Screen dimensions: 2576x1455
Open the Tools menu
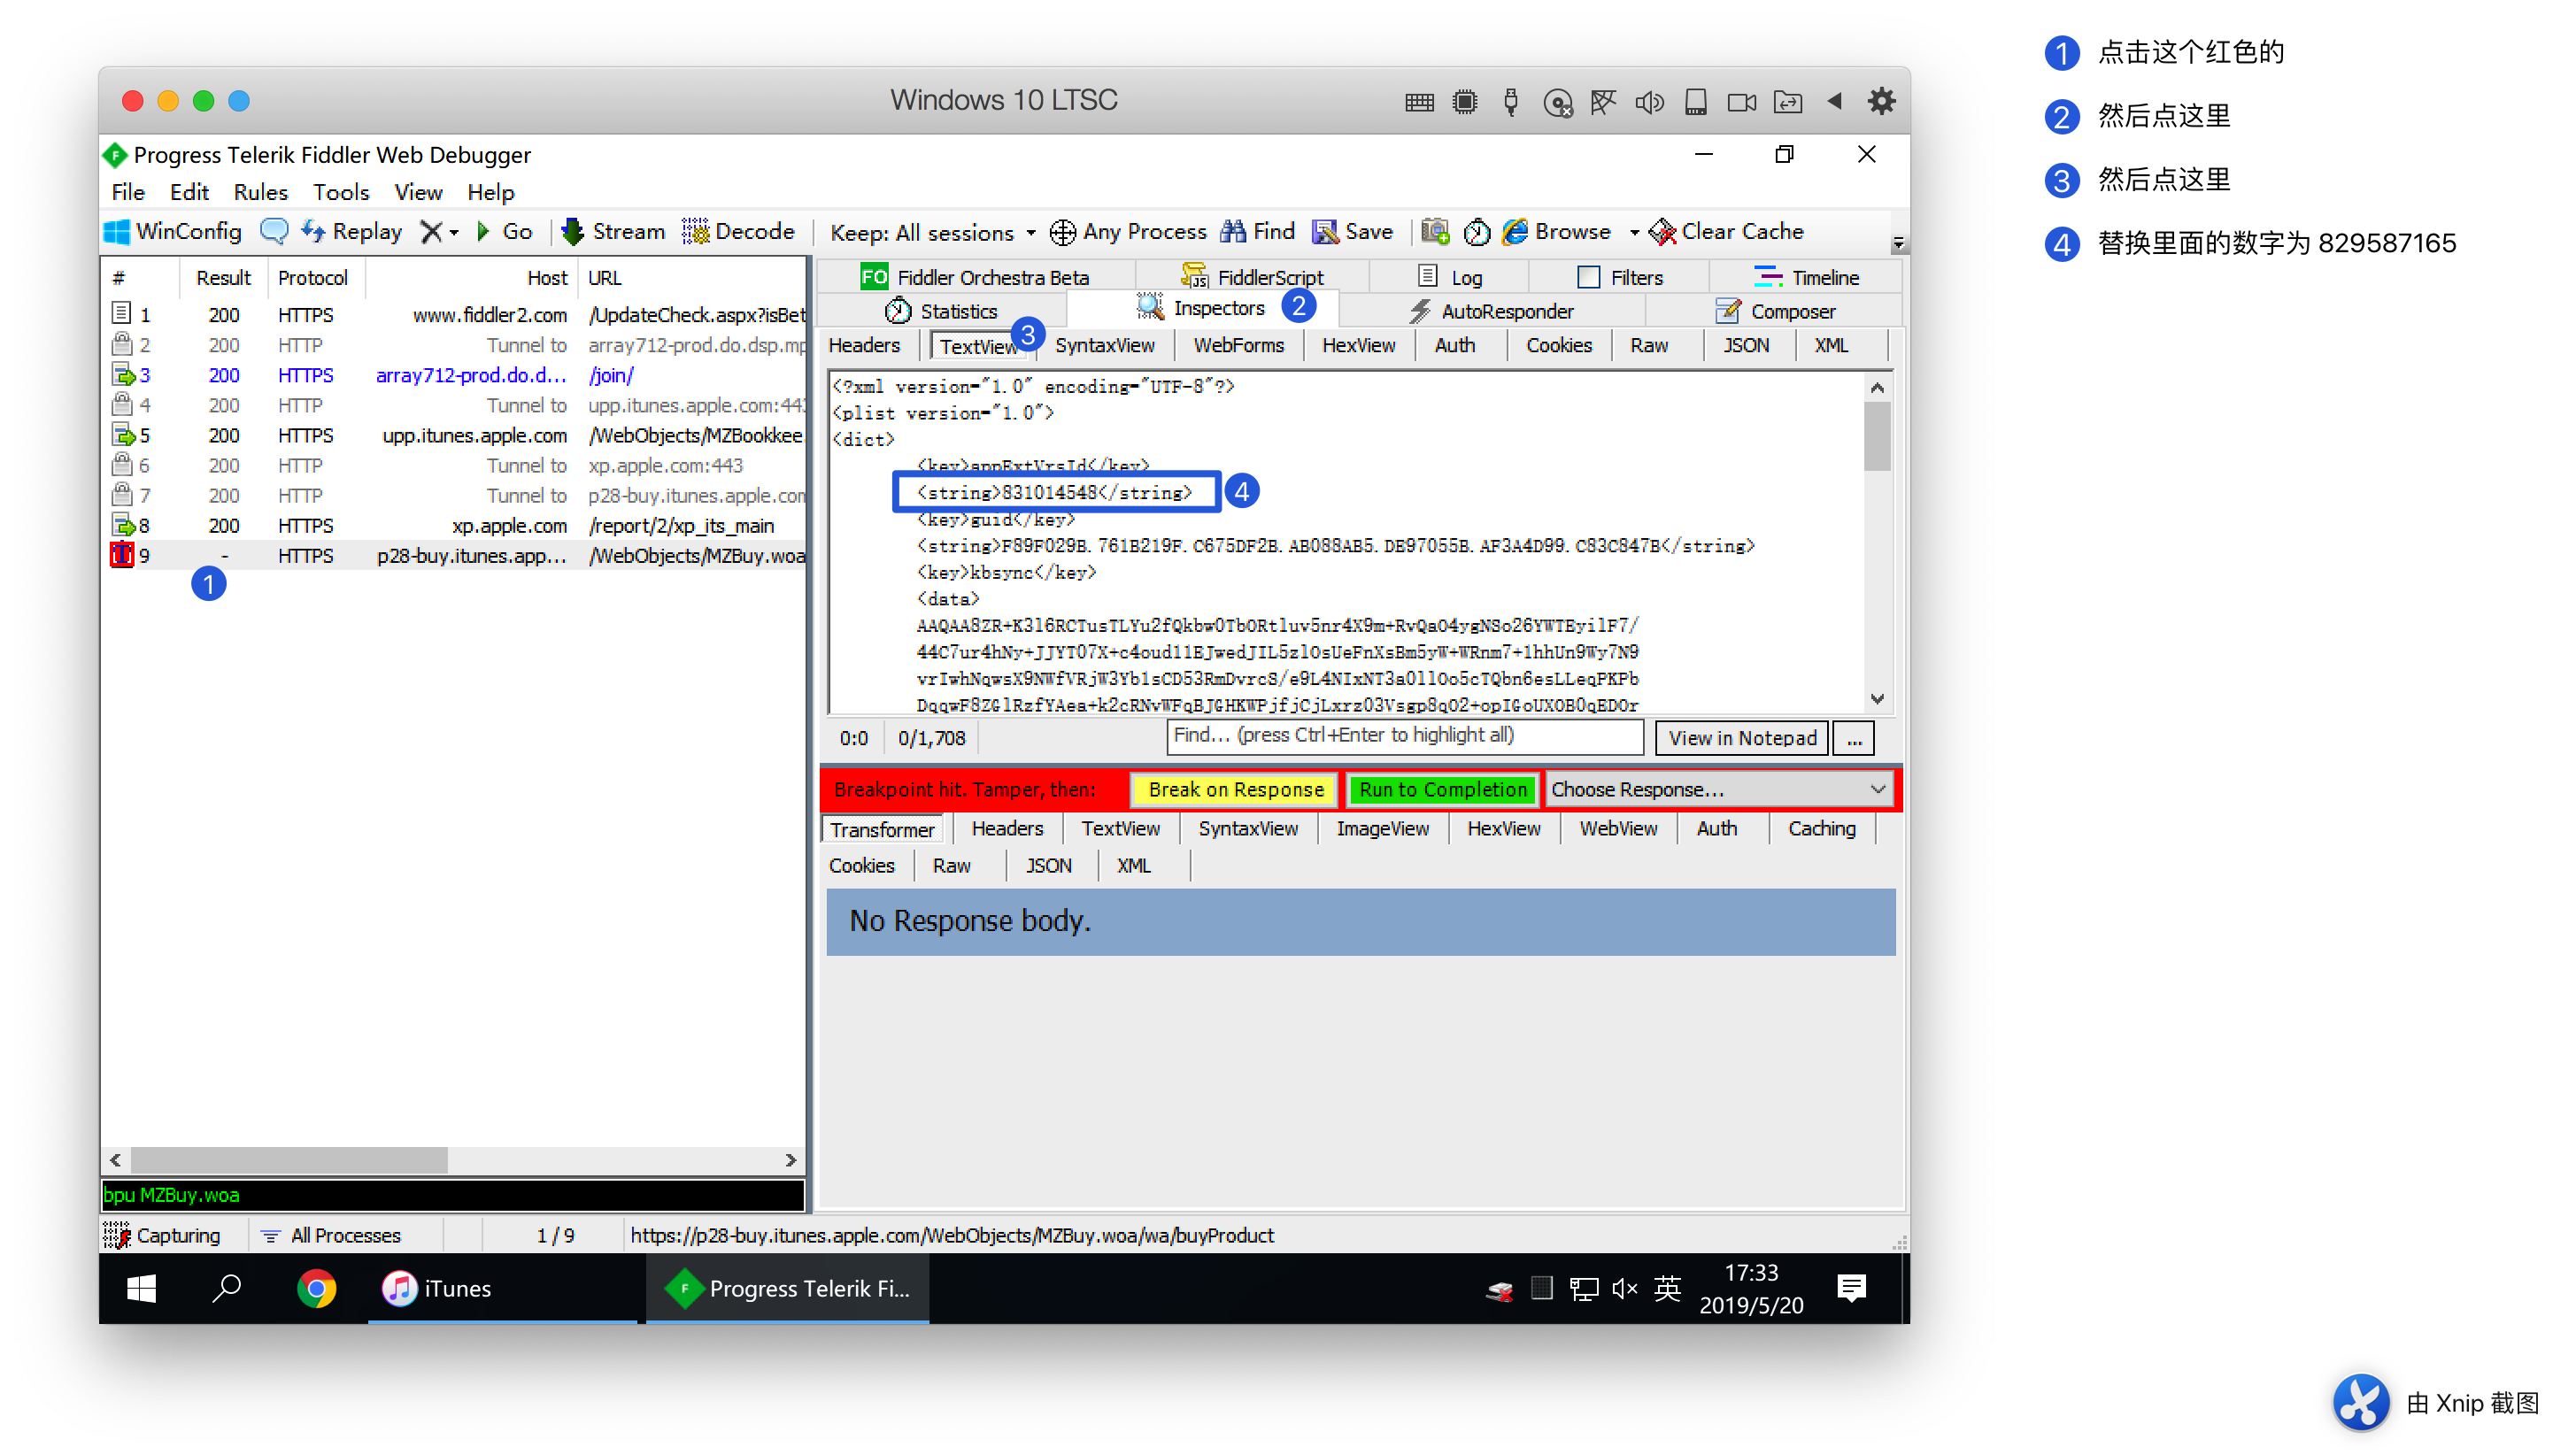(x=341, y=192)
